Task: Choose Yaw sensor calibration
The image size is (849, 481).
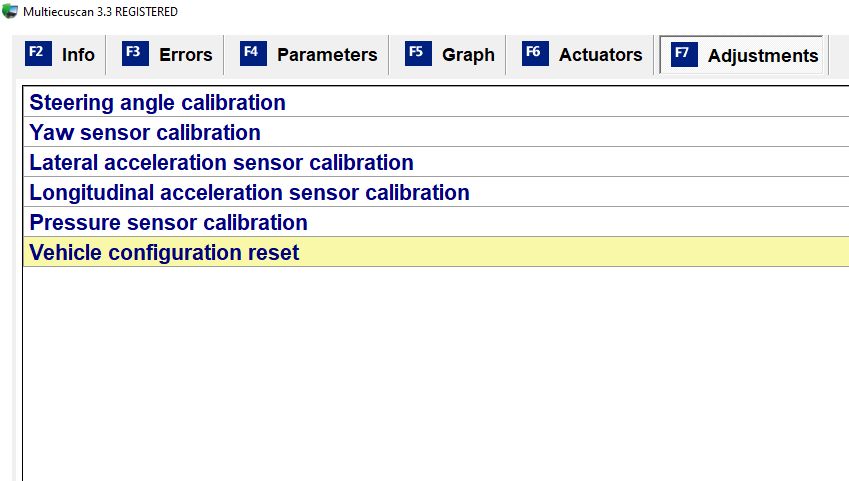Action: (145, 133)
